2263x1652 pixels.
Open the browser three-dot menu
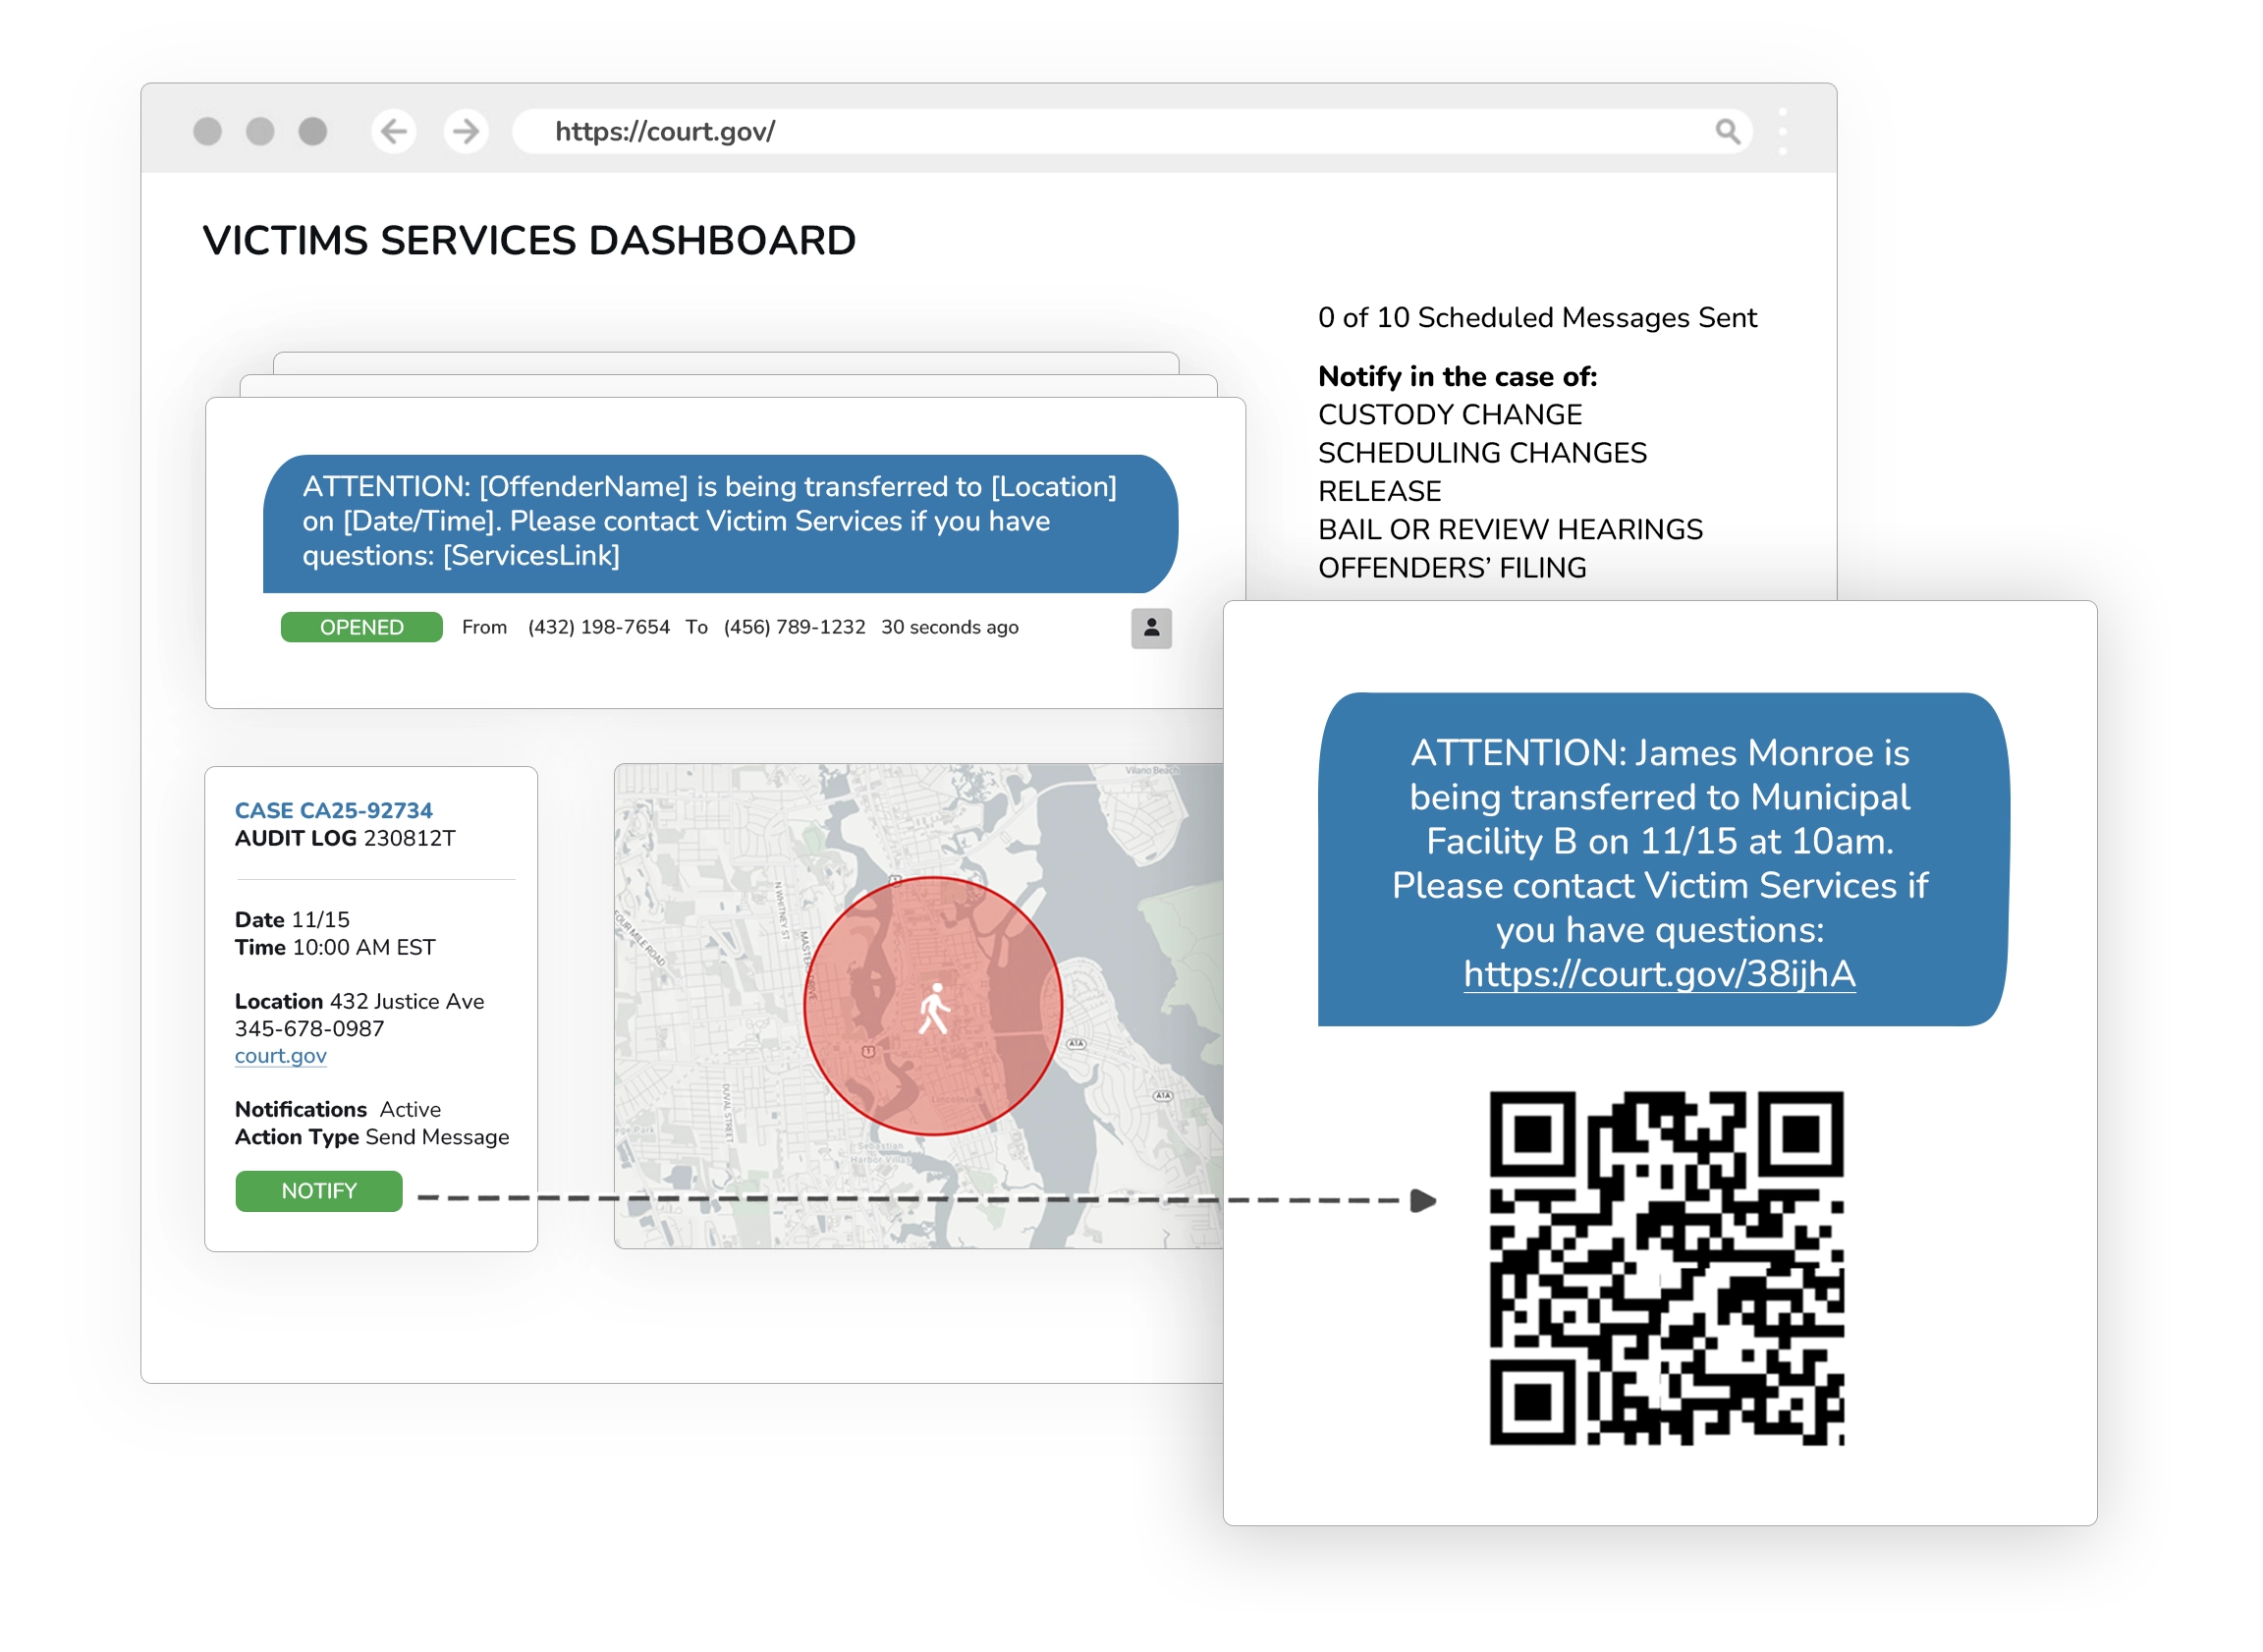coord(1782,131)
